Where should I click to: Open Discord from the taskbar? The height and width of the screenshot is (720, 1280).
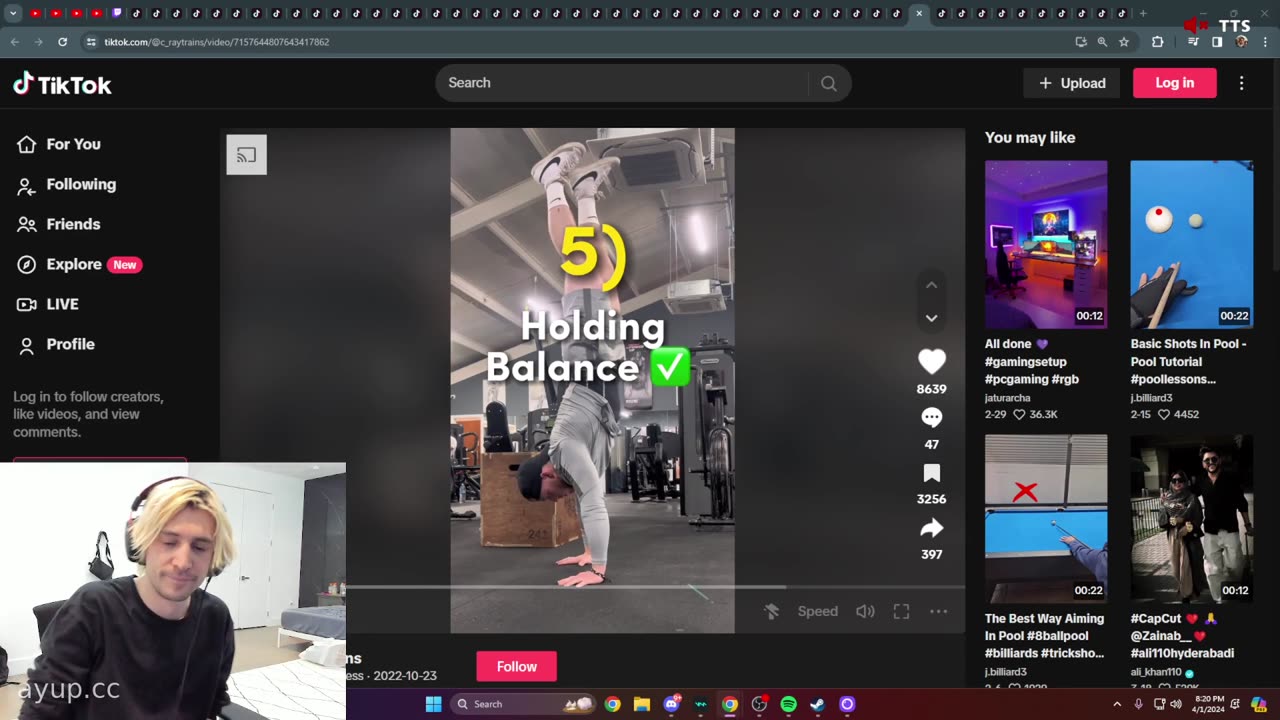coord(671,704)
